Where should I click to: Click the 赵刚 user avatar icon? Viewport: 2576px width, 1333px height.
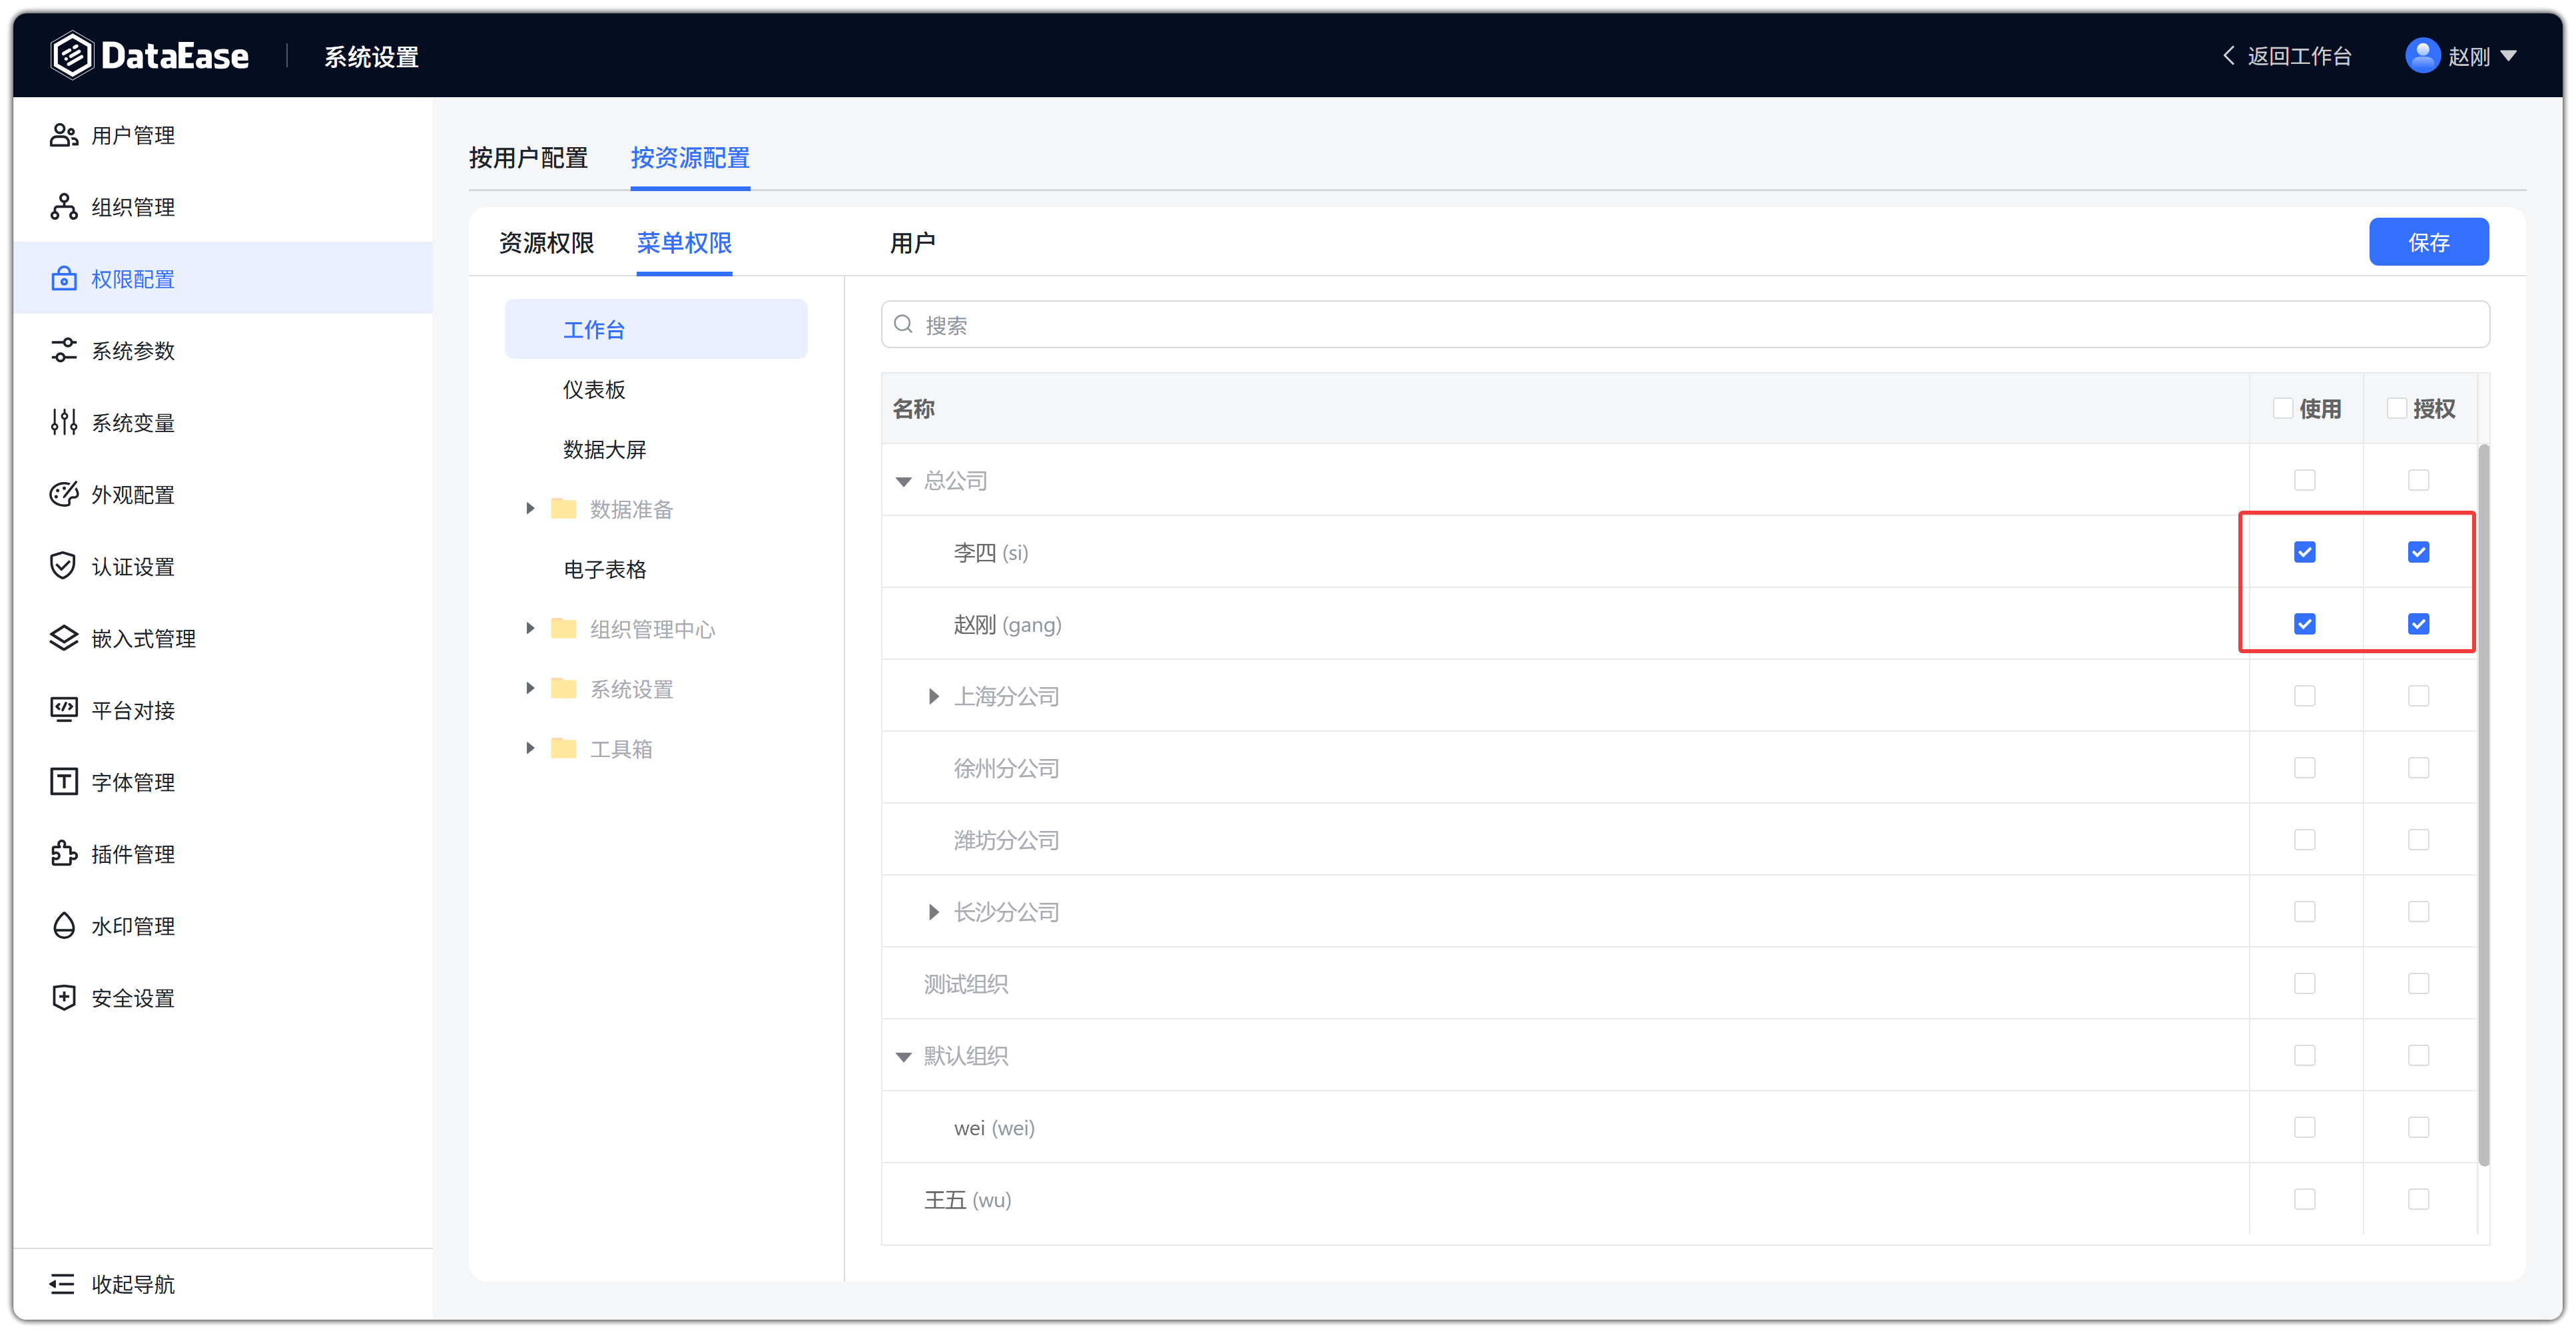tap(2423, 55)
